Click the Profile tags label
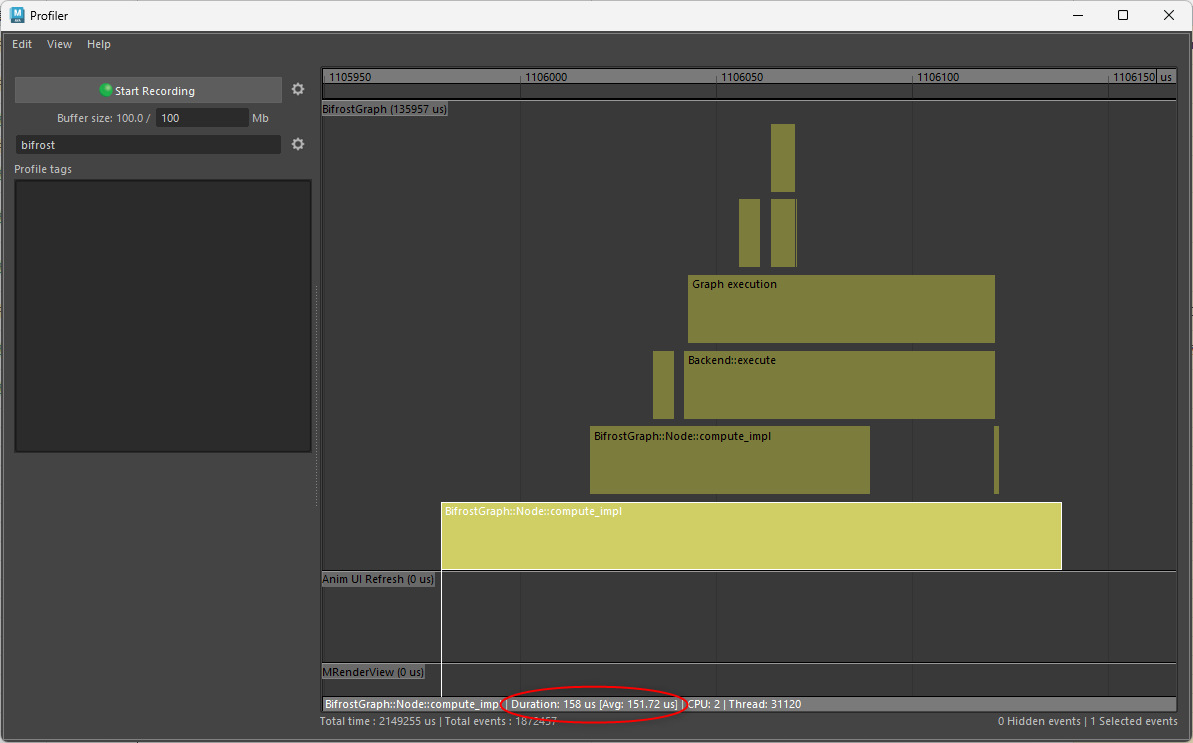1193x743 pixels. (x=43, y=169)
